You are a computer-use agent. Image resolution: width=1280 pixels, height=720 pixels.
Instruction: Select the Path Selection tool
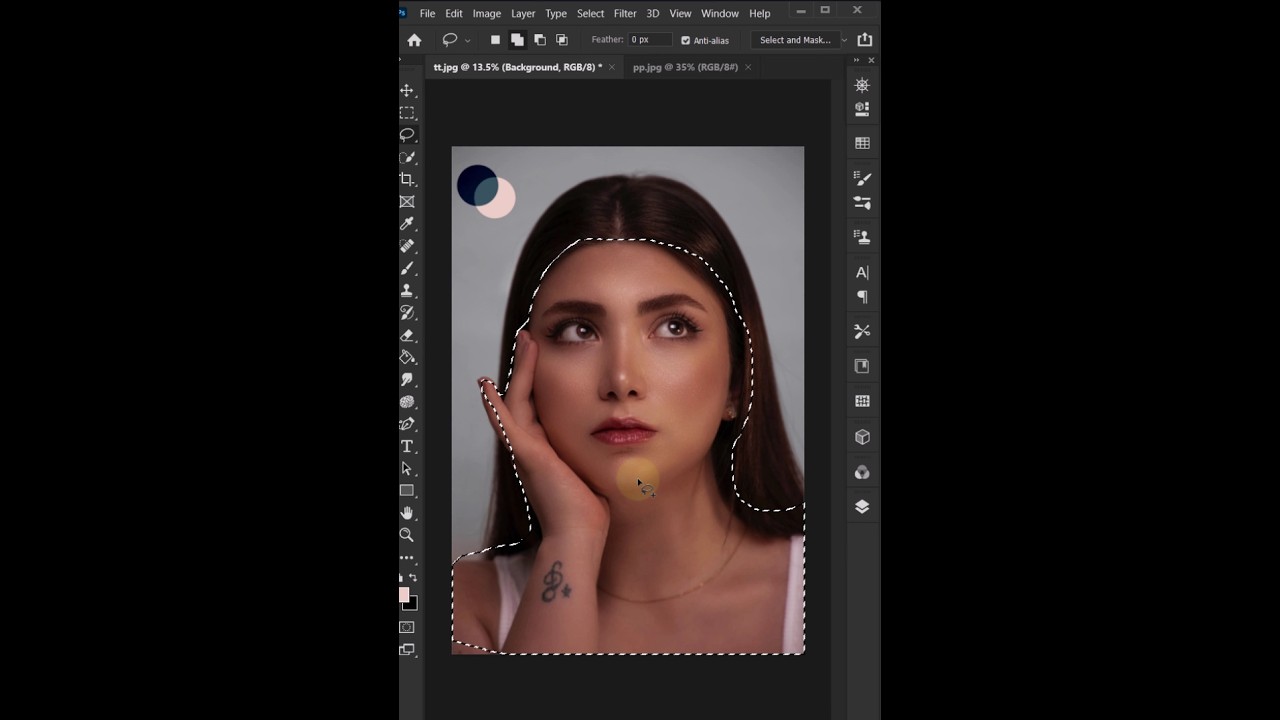[x=407, y=468]
